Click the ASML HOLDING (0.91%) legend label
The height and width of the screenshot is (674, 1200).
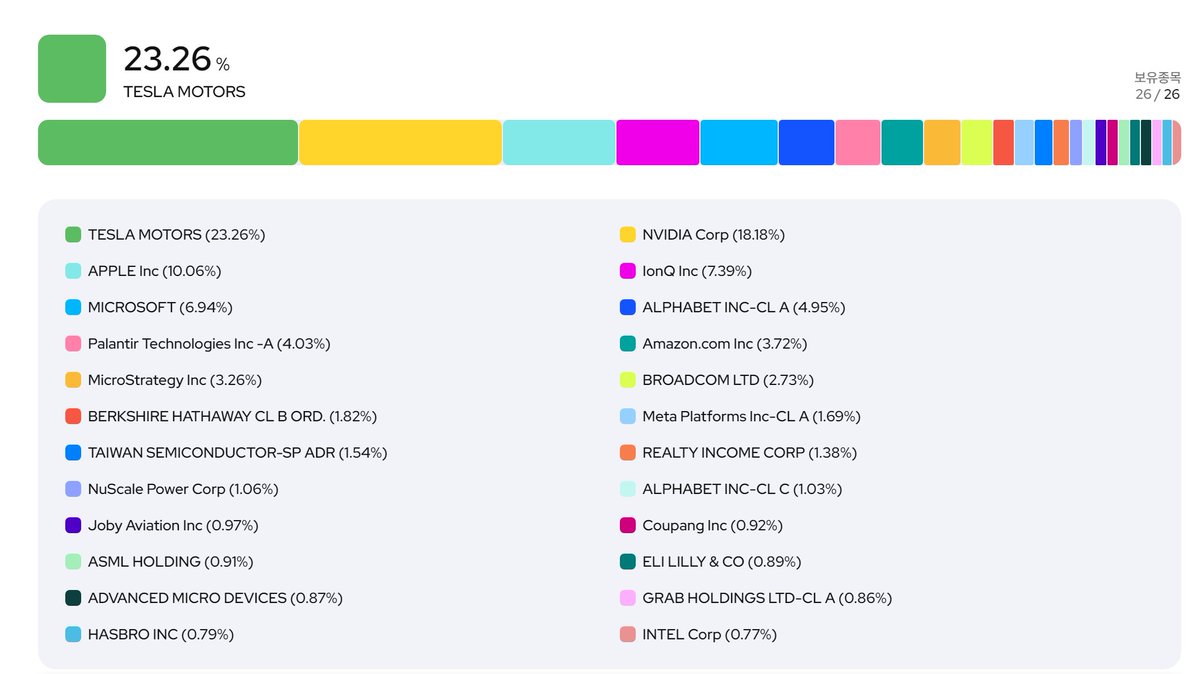[x=171, y=562]
